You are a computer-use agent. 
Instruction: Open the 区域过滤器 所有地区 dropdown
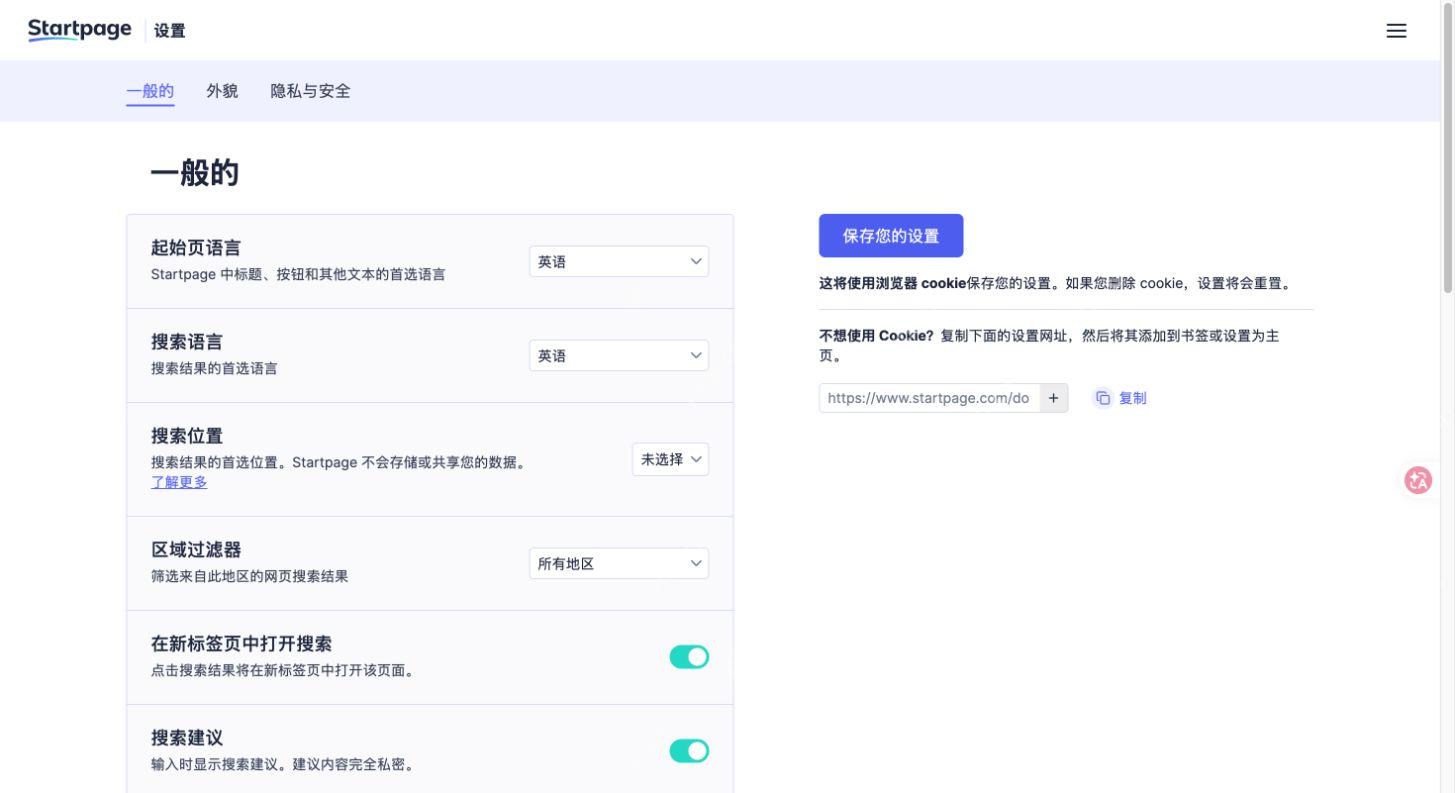pos(619,564)
